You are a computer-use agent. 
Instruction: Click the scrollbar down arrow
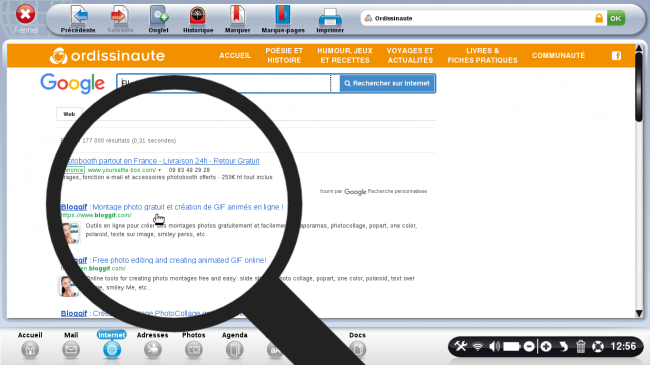coord(639,314)
